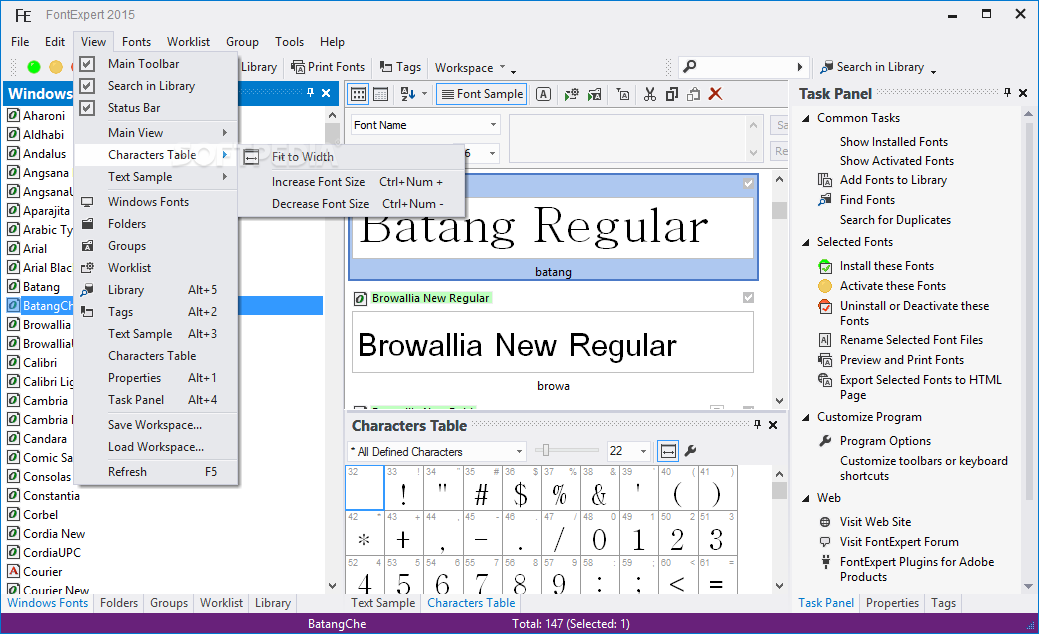Close the Windows Fonts panel
The width and height of the screenshot is (1039, 634).
click(x=326, y=93)
